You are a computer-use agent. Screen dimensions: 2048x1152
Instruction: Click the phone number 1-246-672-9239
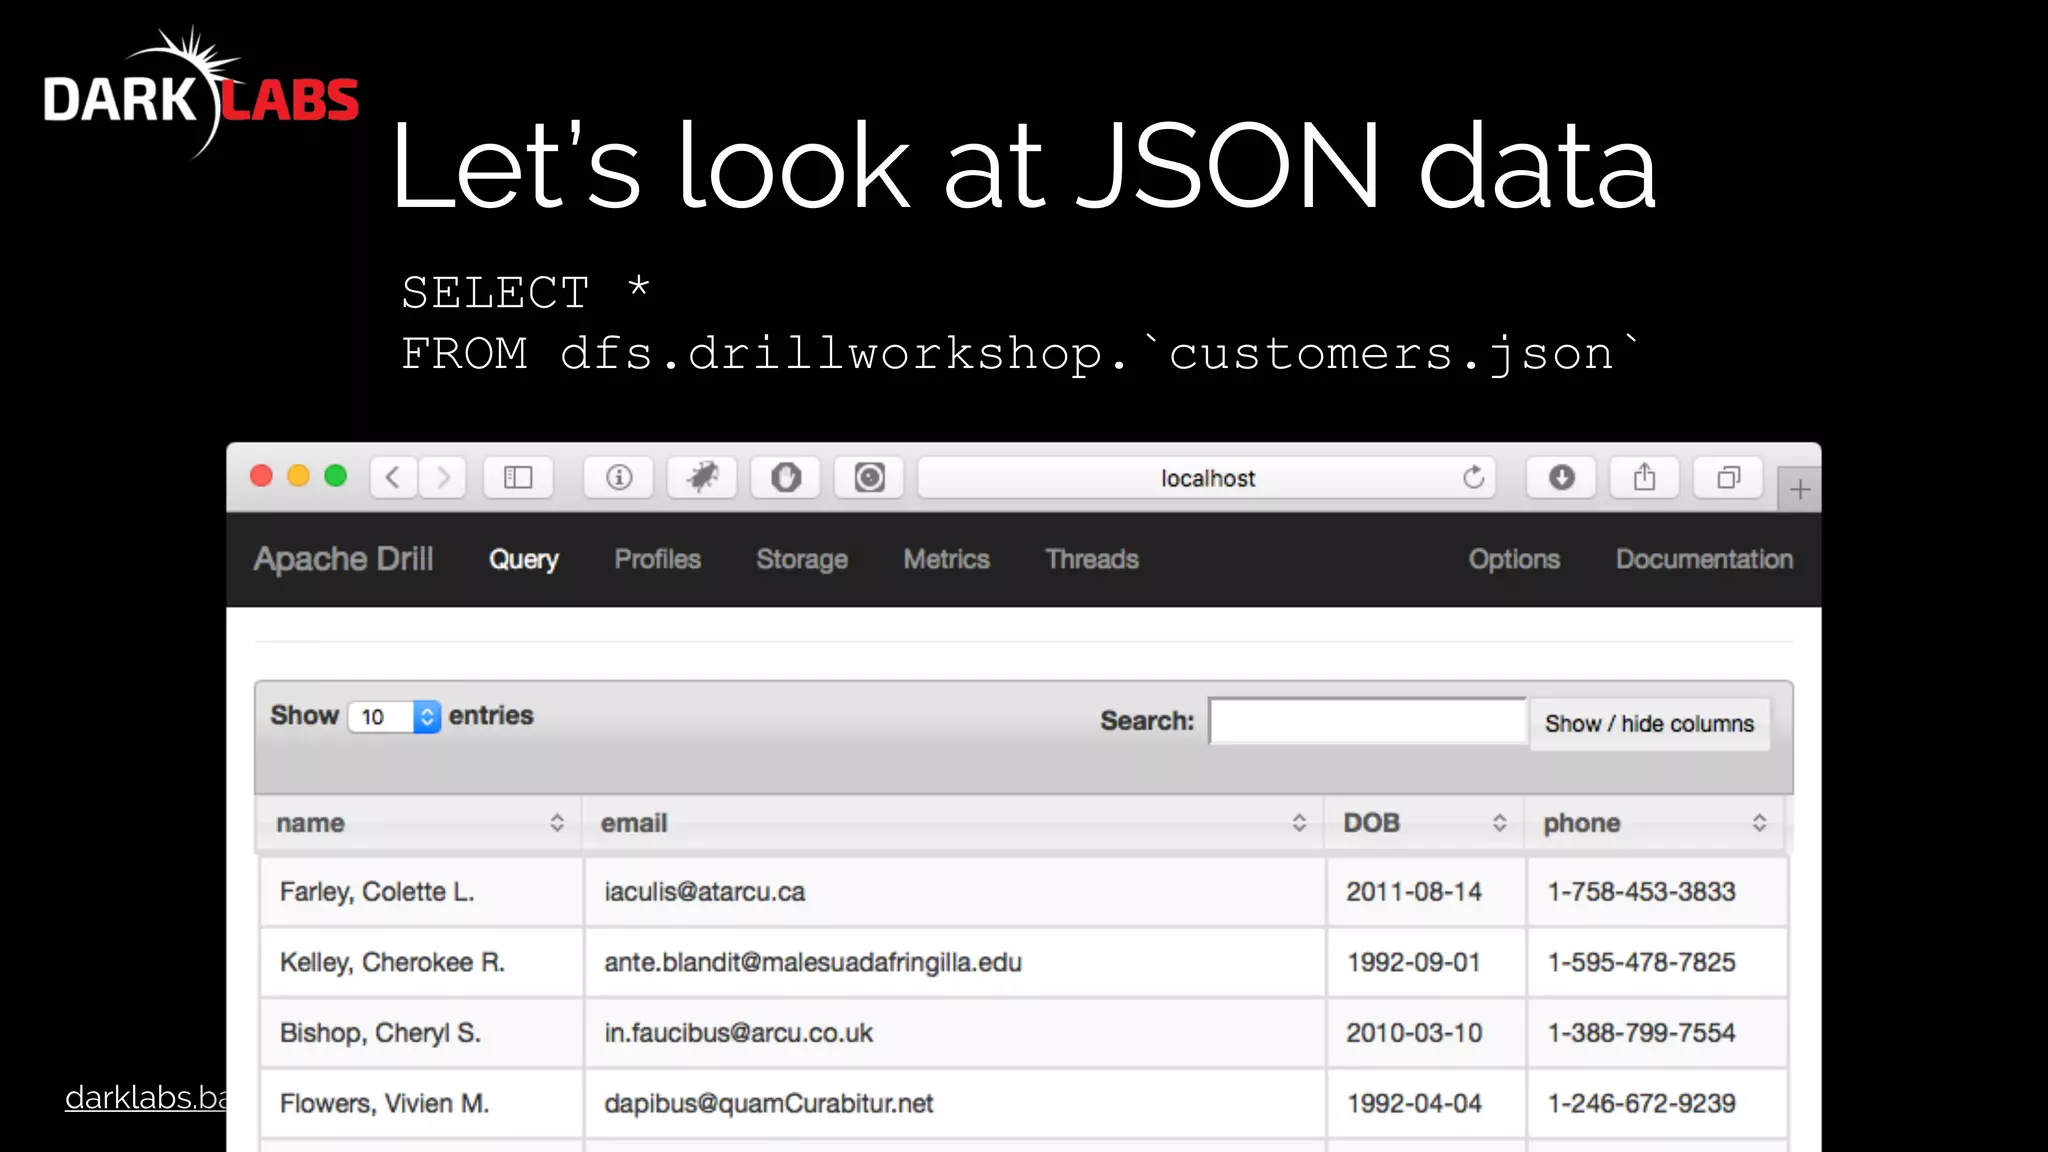(1641, 1103)
